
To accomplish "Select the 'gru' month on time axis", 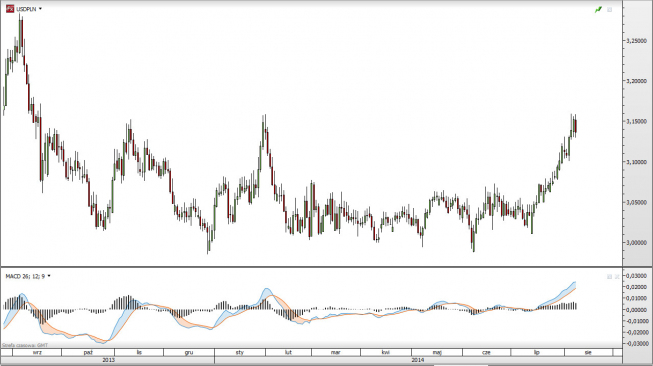I will pos(189,352).
